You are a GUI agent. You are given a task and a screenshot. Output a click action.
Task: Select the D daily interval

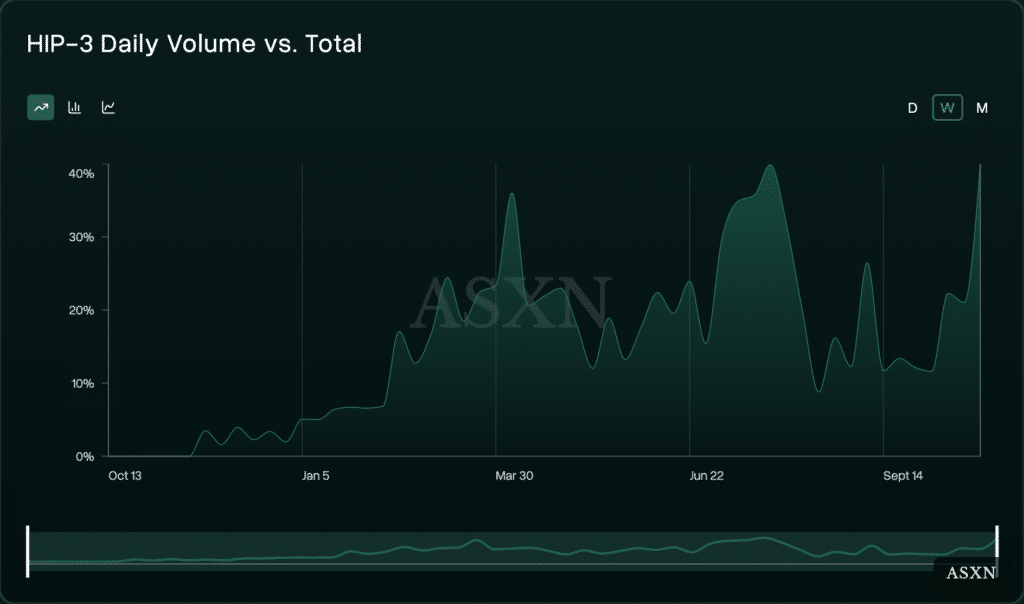(912, 108)
